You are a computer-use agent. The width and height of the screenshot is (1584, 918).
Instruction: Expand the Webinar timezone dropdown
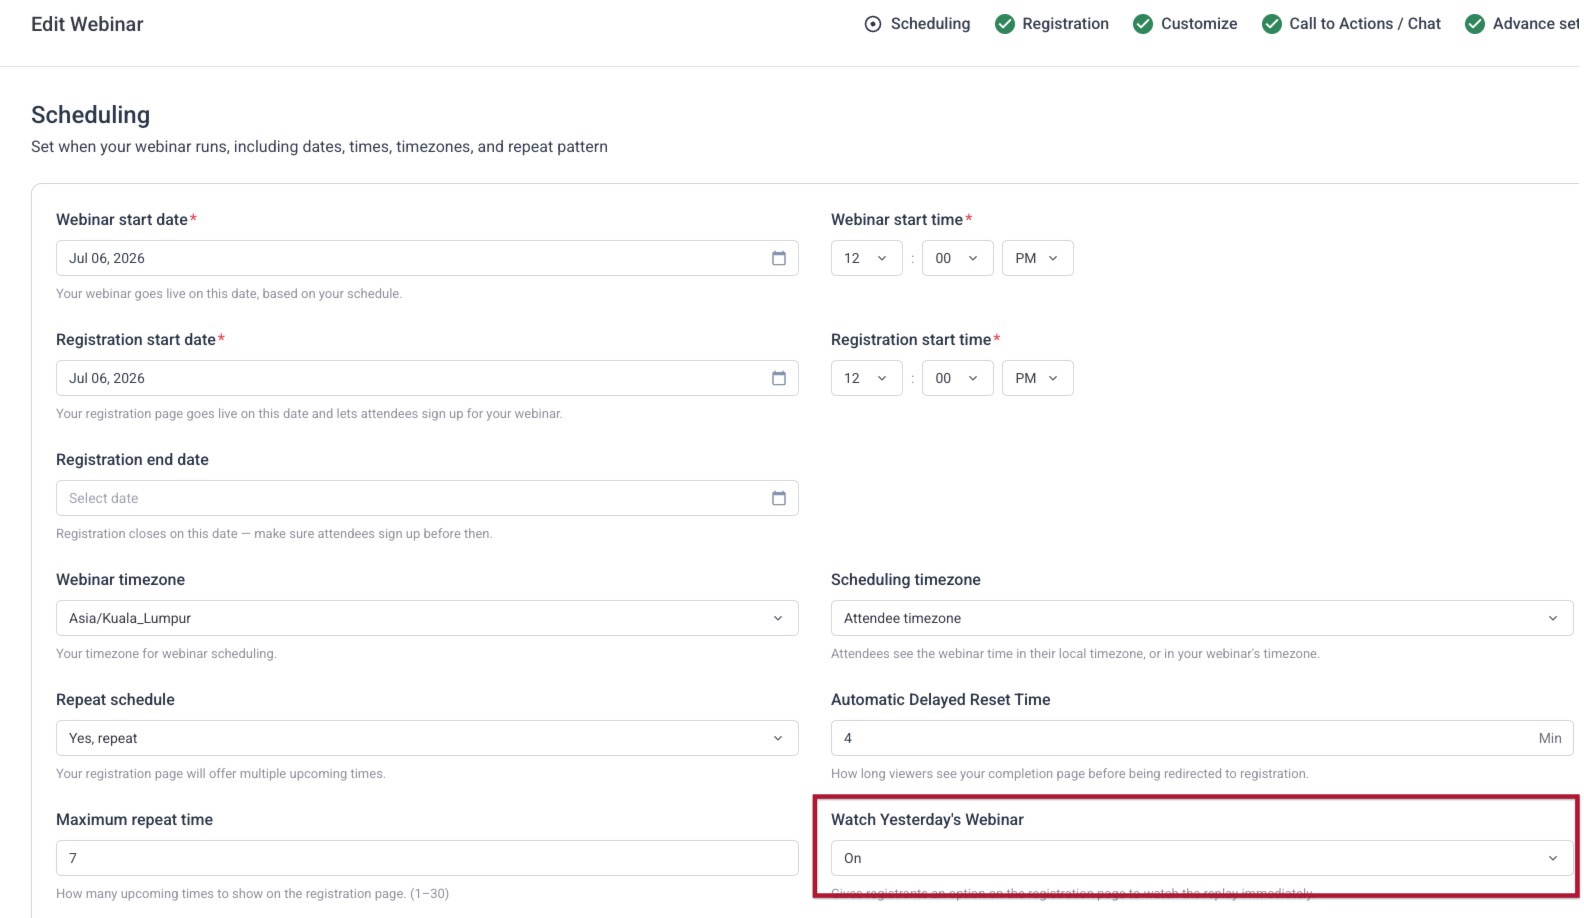point(427,618)
